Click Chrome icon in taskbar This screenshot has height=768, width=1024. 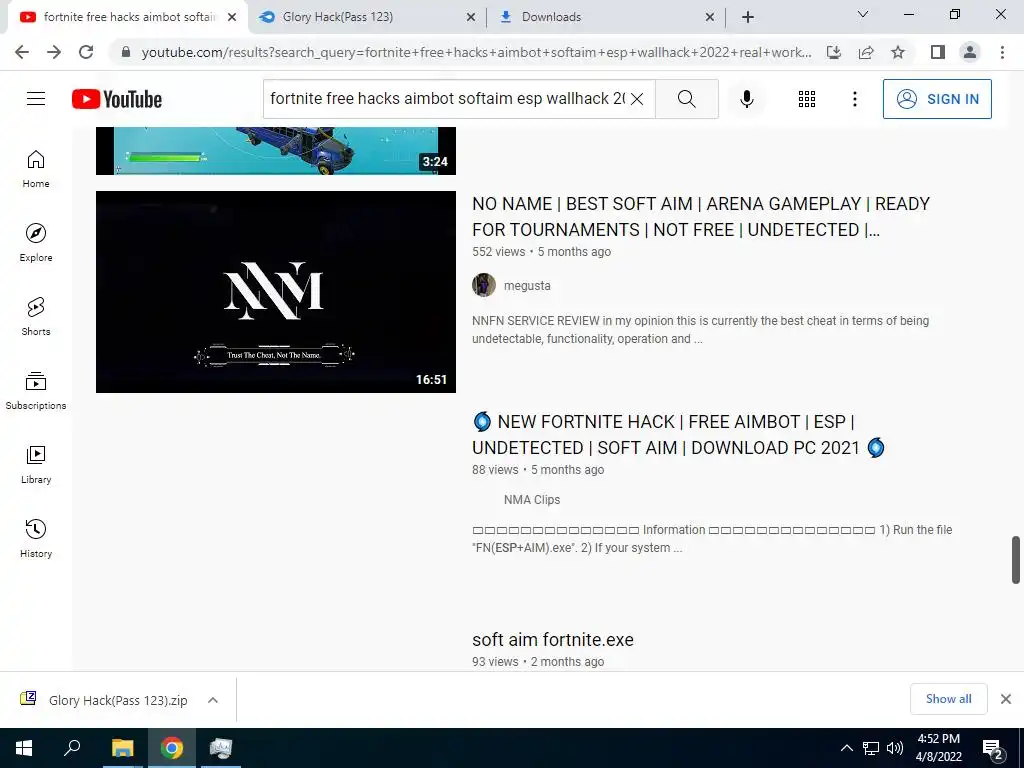pos(172,748)
